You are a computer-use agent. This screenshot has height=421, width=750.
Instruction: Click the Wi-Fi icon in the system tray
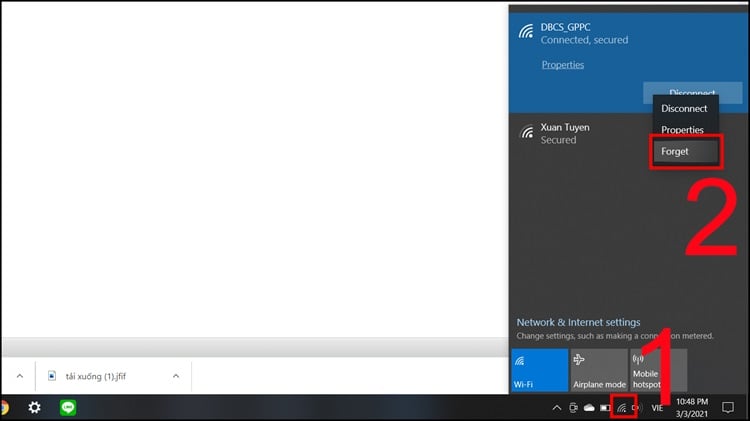click(621, 408)
